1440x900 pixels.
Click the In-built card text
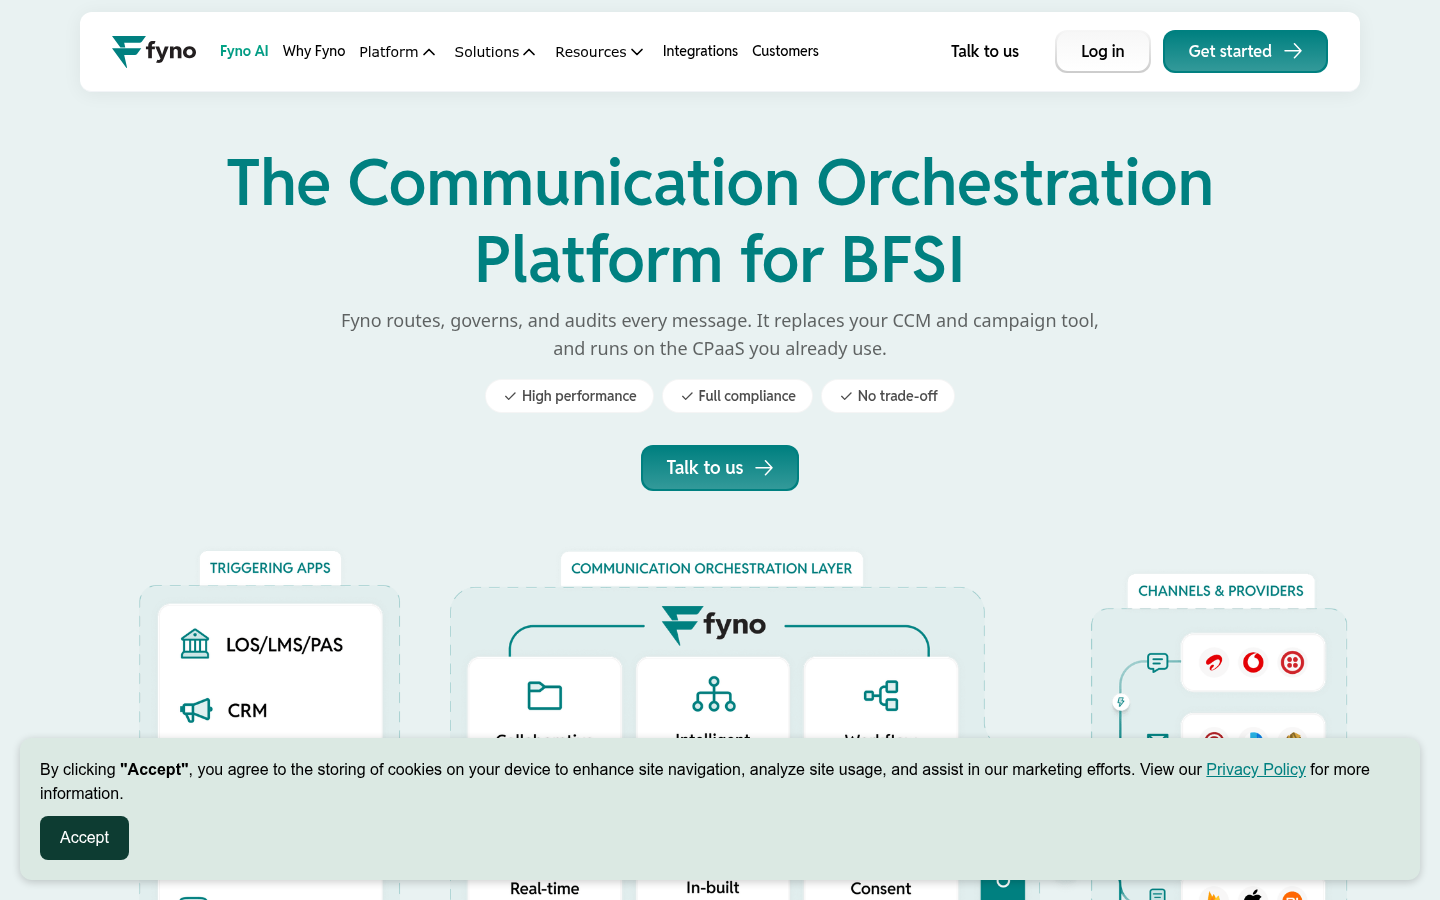713,887
